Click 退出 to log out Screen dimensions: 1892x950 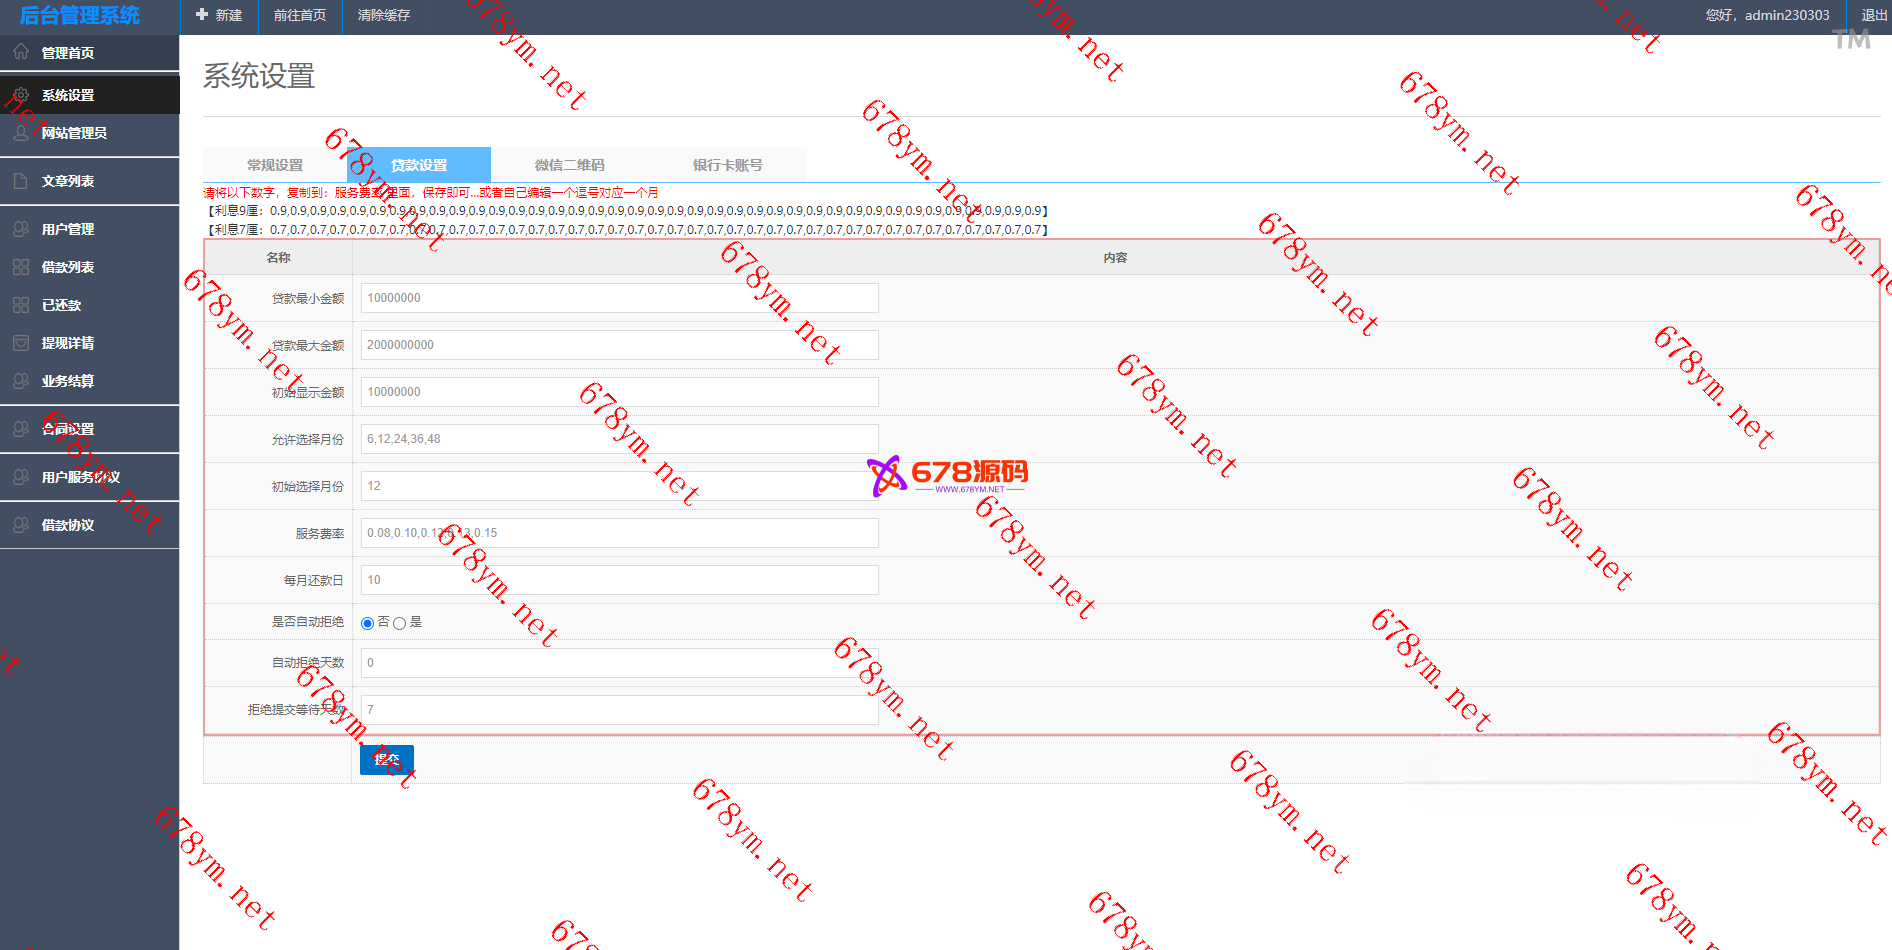[1873, 15]
